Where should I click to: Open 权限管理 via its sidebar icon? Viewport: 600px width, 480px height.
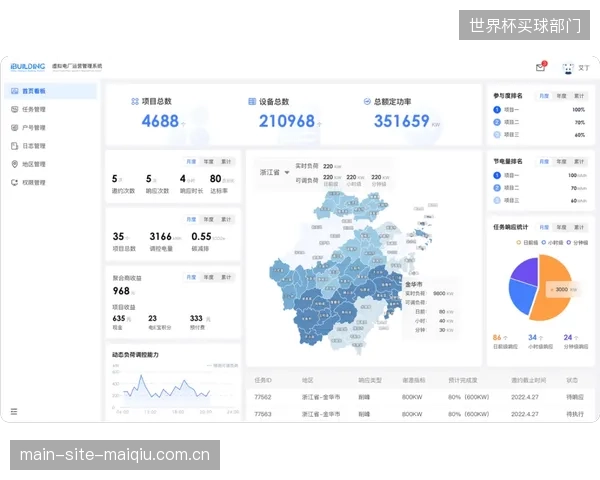click(x=15, y=183)
